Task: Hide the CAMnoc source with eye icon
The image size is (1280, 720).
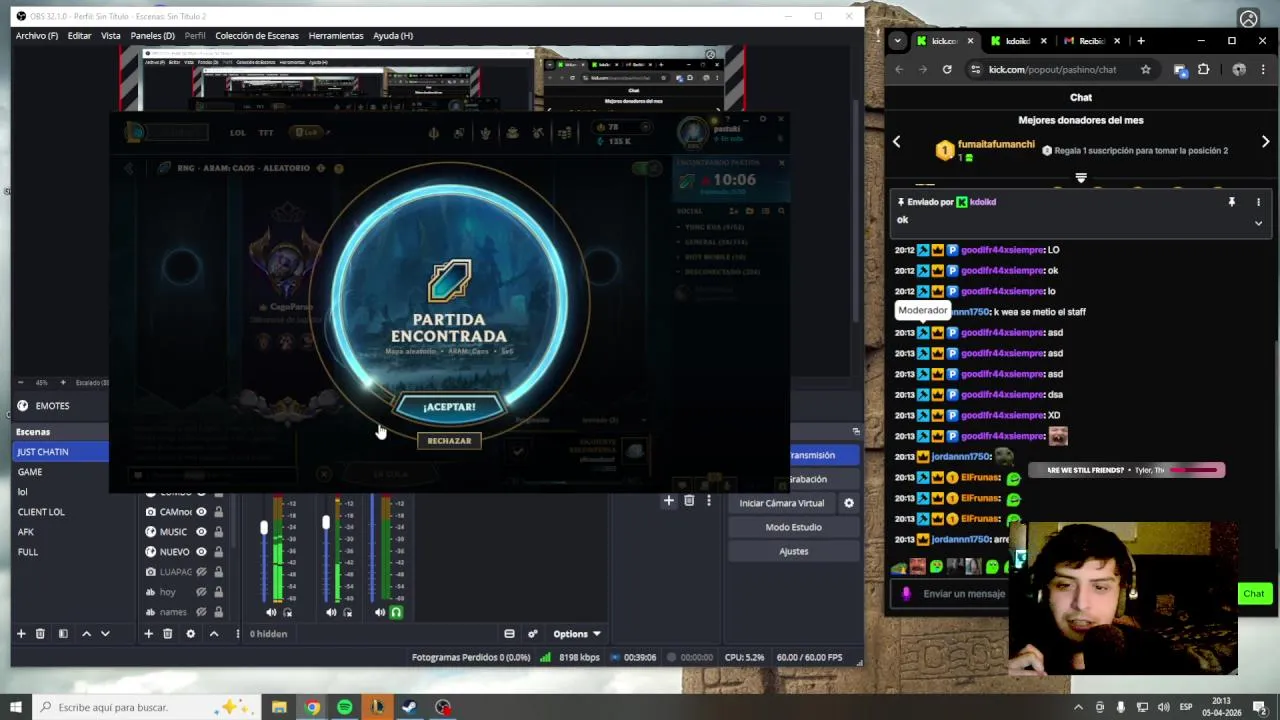Action: click(x=201, y=512)
